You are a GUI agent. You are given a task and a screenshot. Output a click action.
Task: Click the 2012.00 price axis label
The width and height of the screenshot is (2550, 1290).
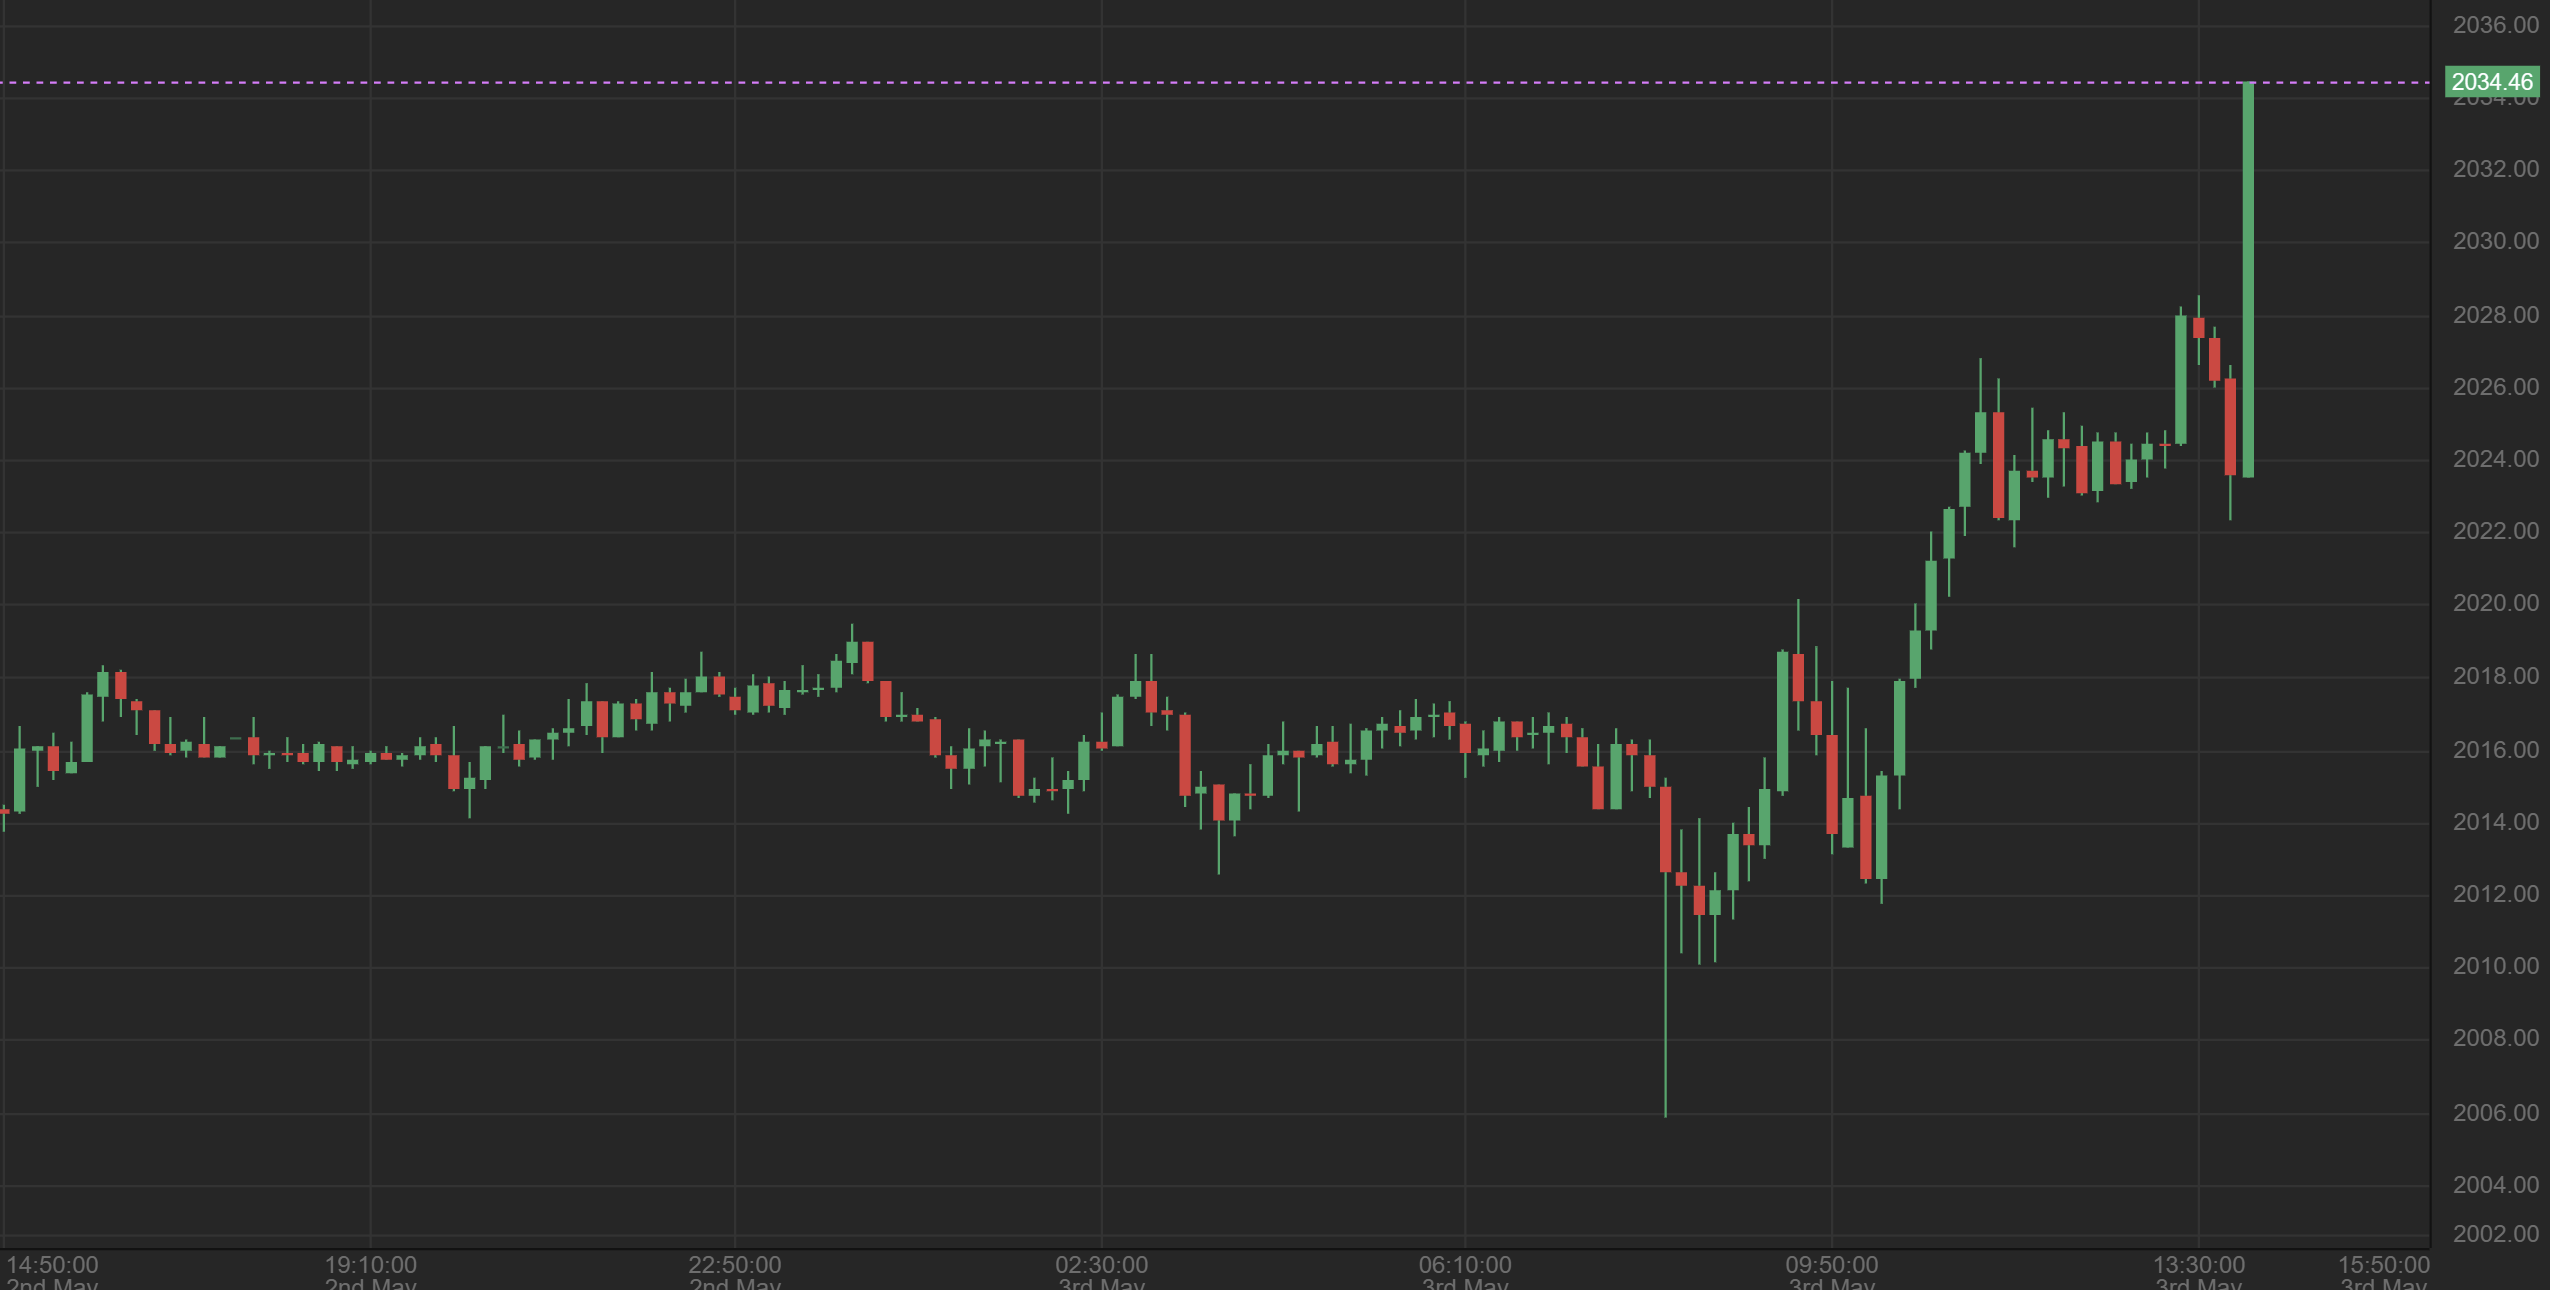click(2495, 894)
